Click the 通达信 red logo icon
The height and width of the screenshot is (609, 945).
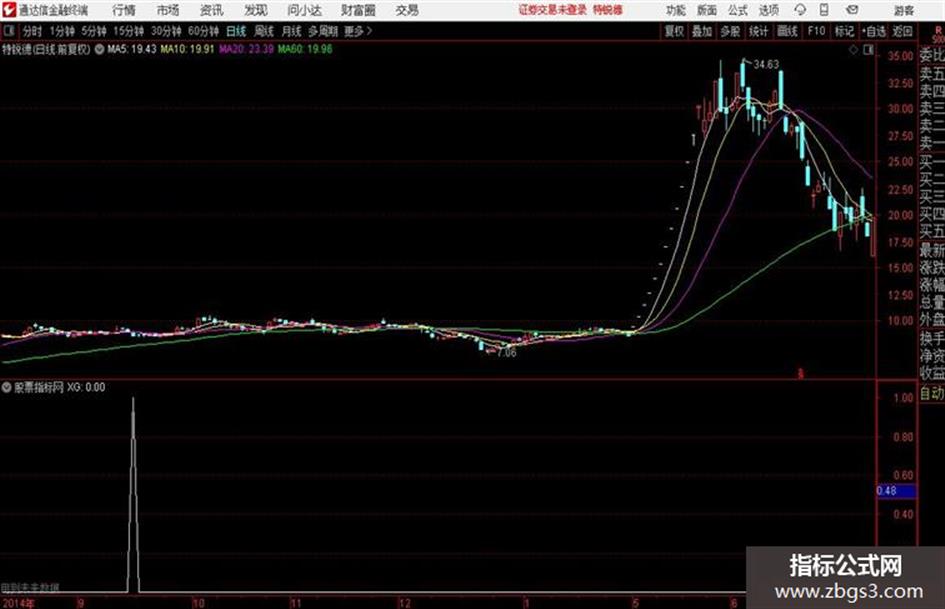point(9,10)
